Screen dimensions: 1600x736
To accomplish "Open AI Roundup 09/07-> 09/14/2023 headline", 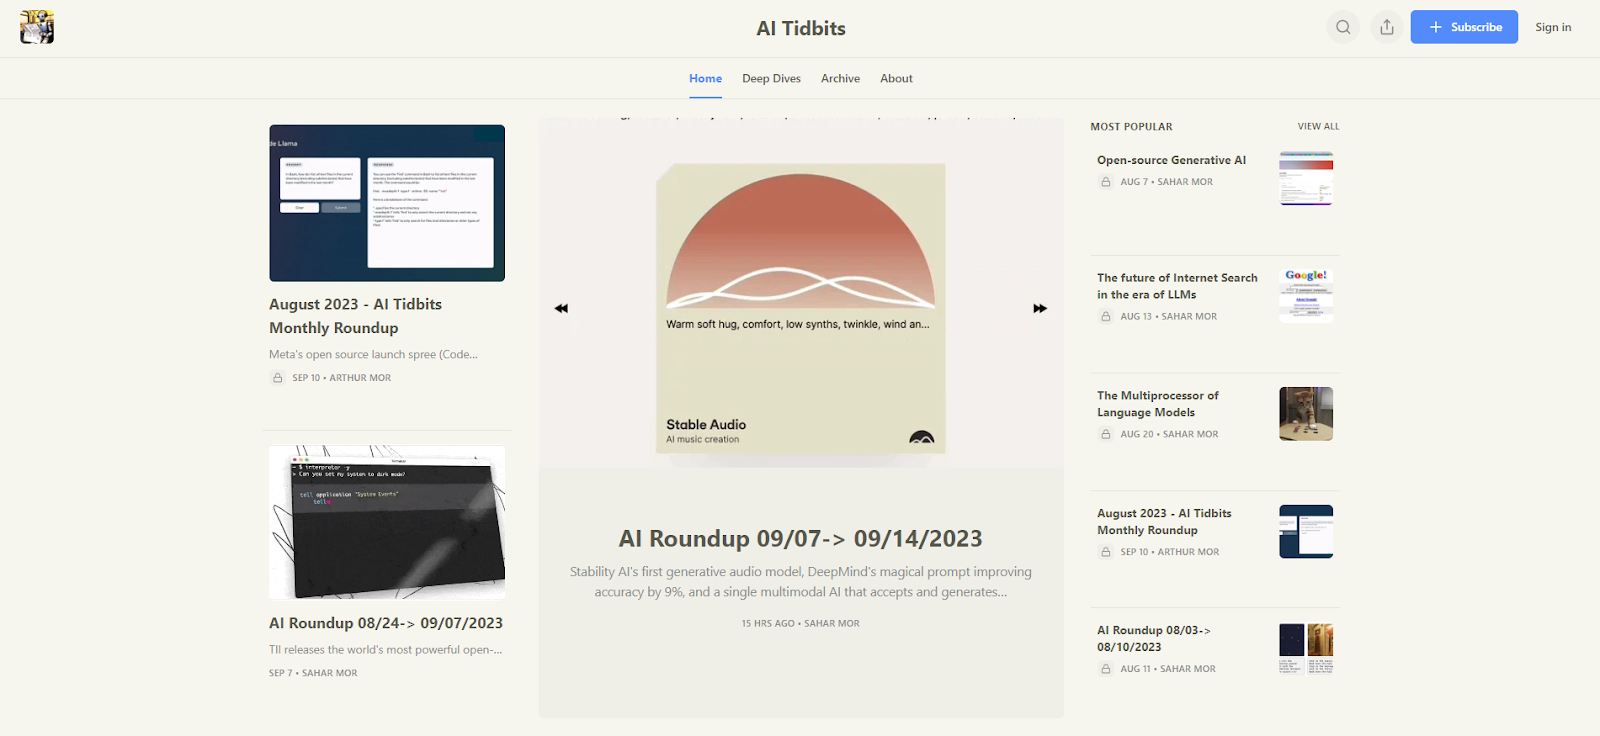I will pyautogui.click(x=800, y=539).
